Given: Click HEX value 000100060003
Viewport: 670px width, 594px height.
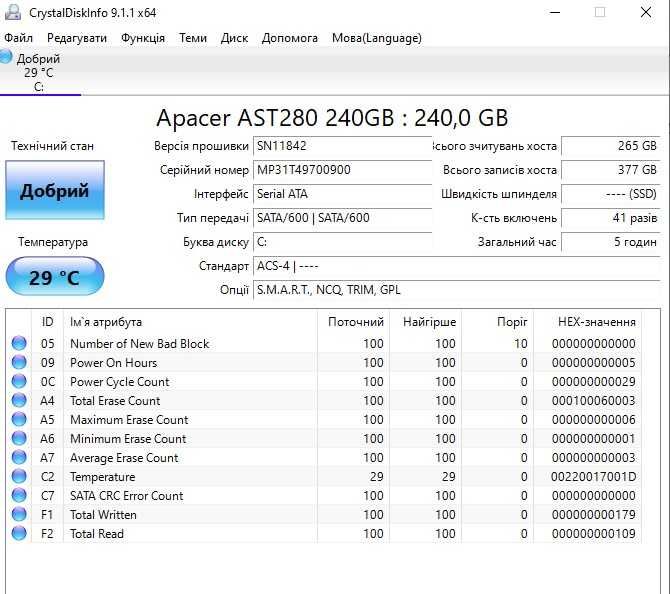Looking at the screenshot, I should (594, 400).
